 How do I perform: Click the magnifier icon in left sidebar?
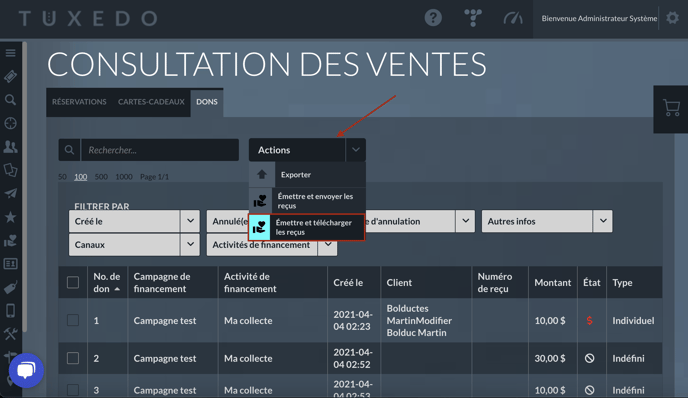[x=11, y=100]
